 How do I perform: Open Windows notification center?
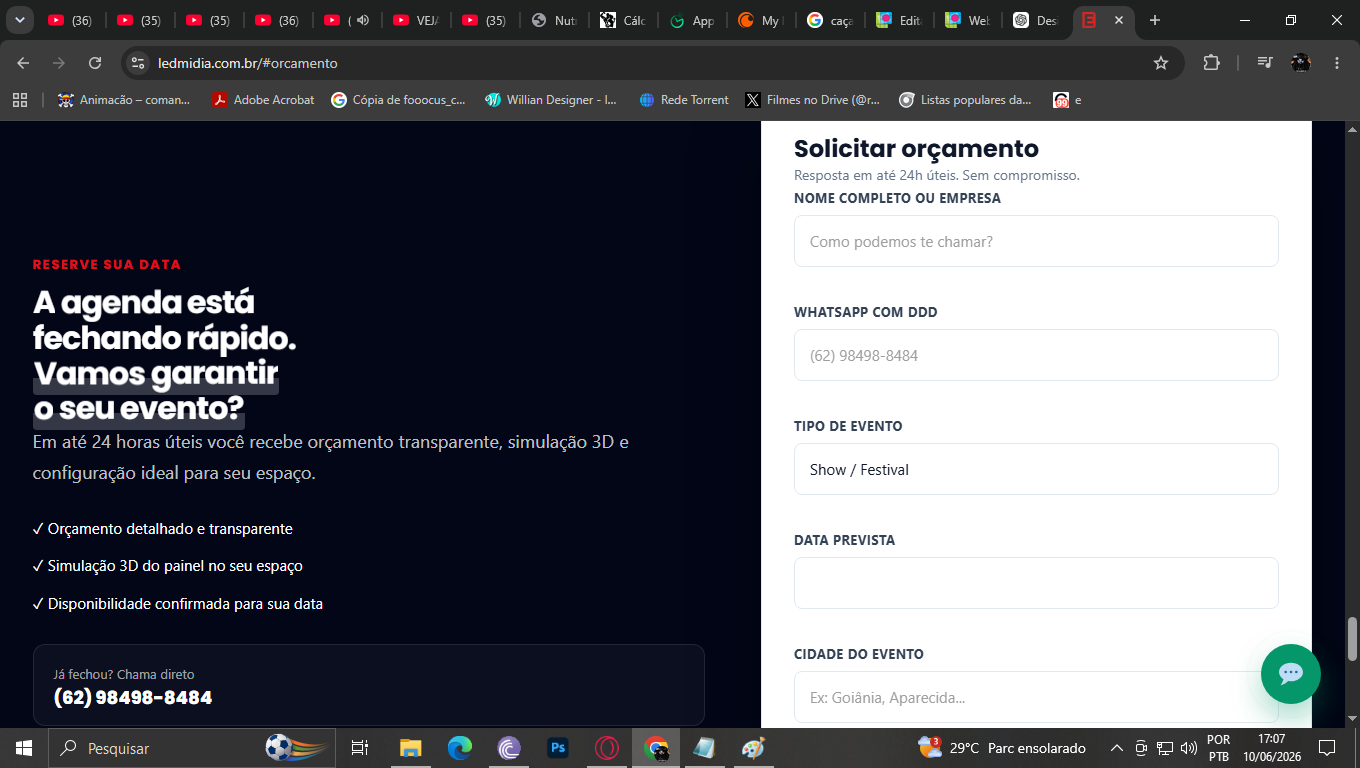click(1327, 748)
